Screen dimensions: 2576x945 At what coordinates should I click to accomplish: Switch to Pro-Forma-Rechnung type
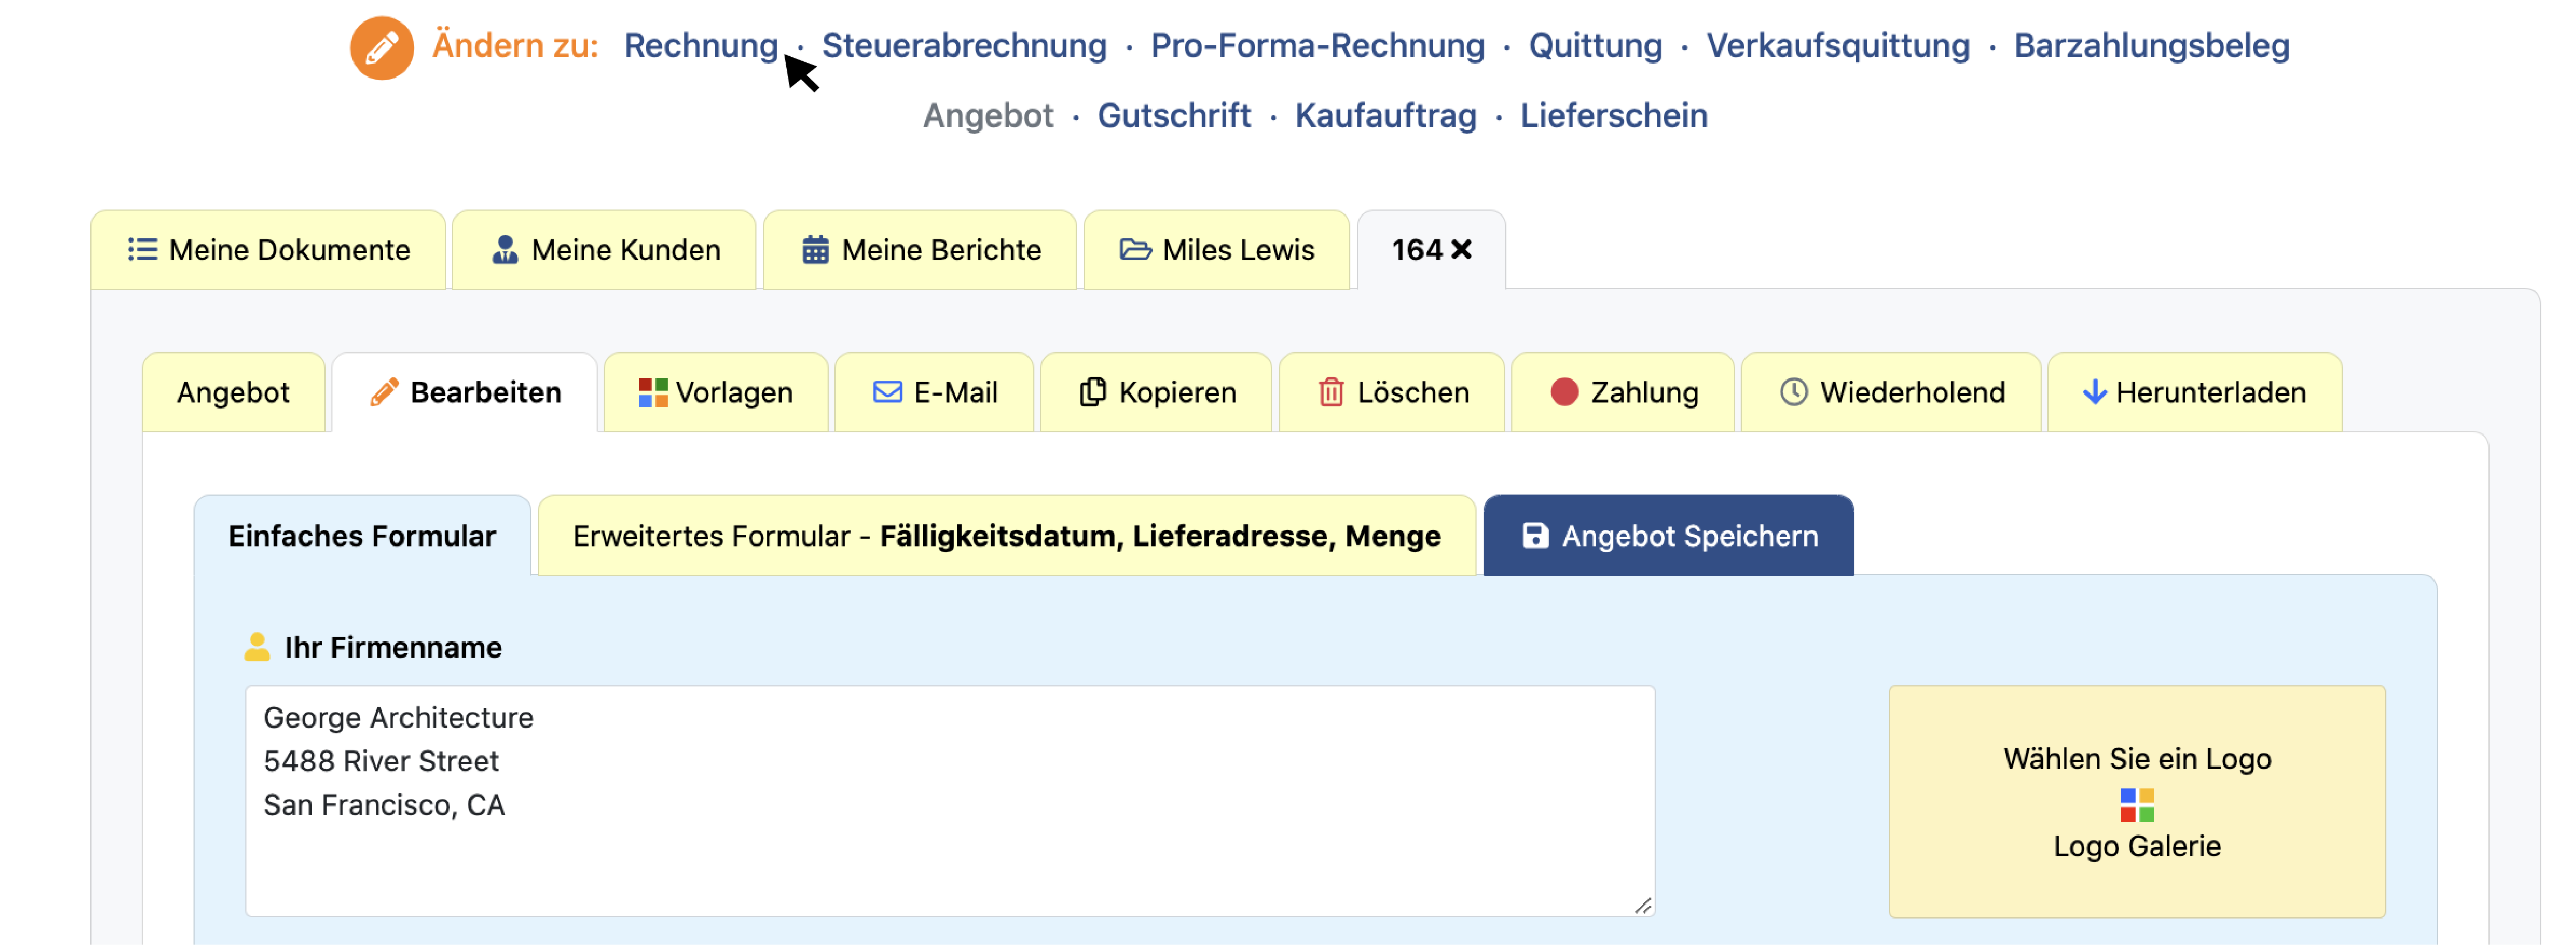coord(1317,46)
